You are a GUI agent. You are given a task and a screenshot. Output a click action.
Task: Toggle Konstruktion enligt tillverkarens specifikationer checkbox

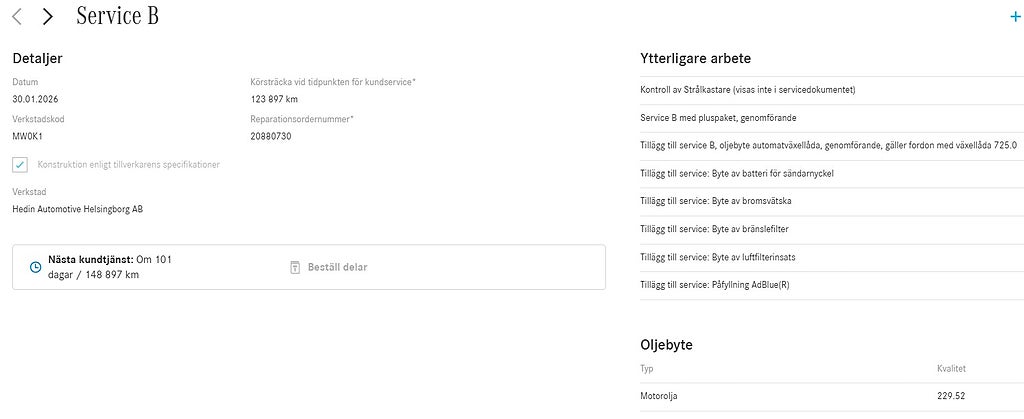(x=20, y=164)
